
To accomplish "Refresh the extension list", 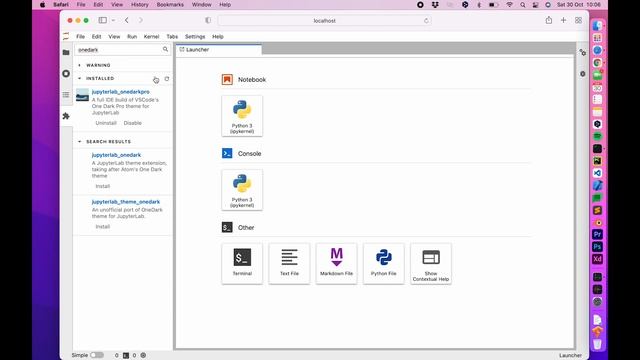I will [x=167, y=78].
